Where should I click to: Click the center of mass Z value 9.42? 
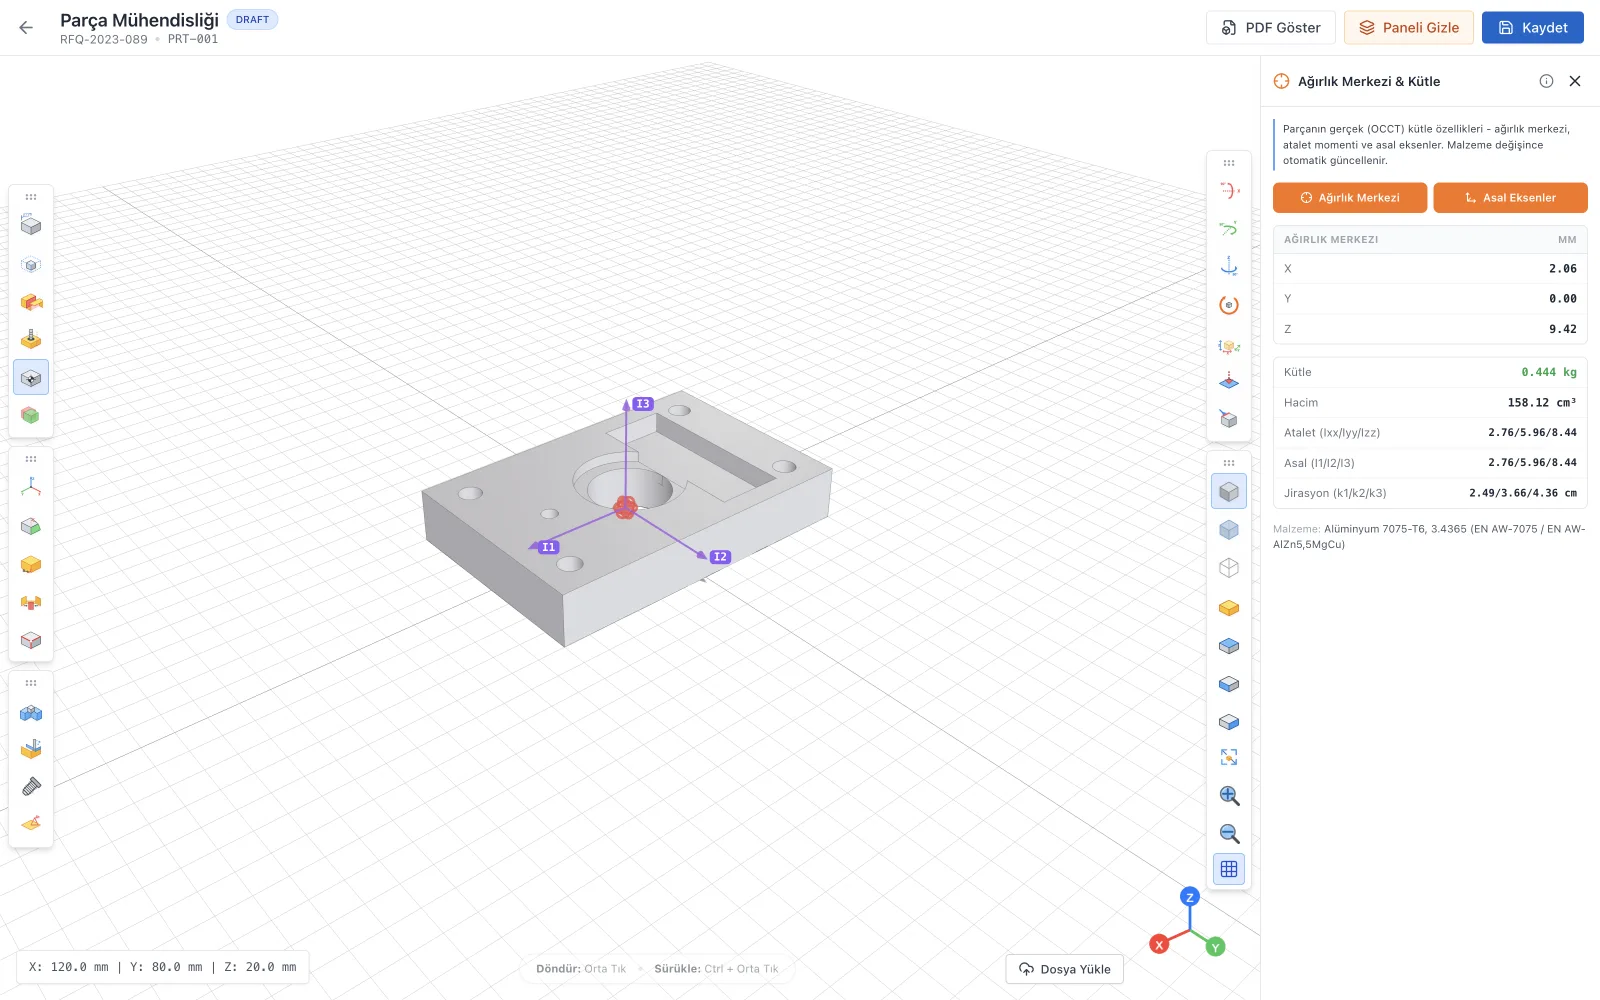pyautogui.click(x=1563, y=329)
